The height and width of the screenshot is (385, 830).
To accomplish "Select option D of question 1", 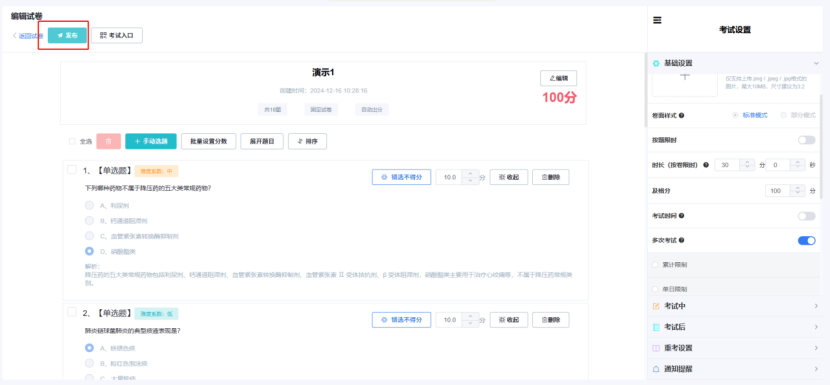I will pyautogui.click(x=89, y=251).
